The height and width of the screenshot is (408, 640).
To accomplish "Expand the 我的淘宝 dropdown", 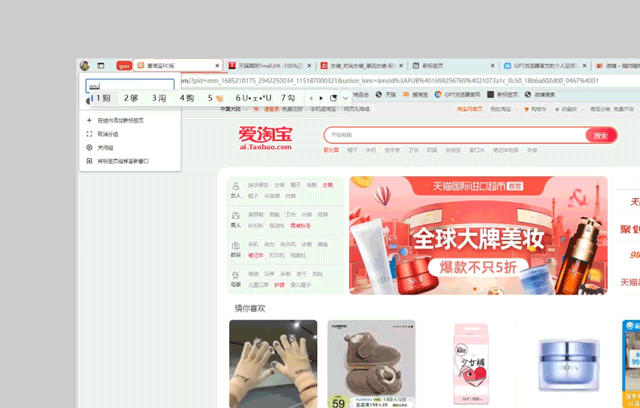I will click(x=504, y=109).
